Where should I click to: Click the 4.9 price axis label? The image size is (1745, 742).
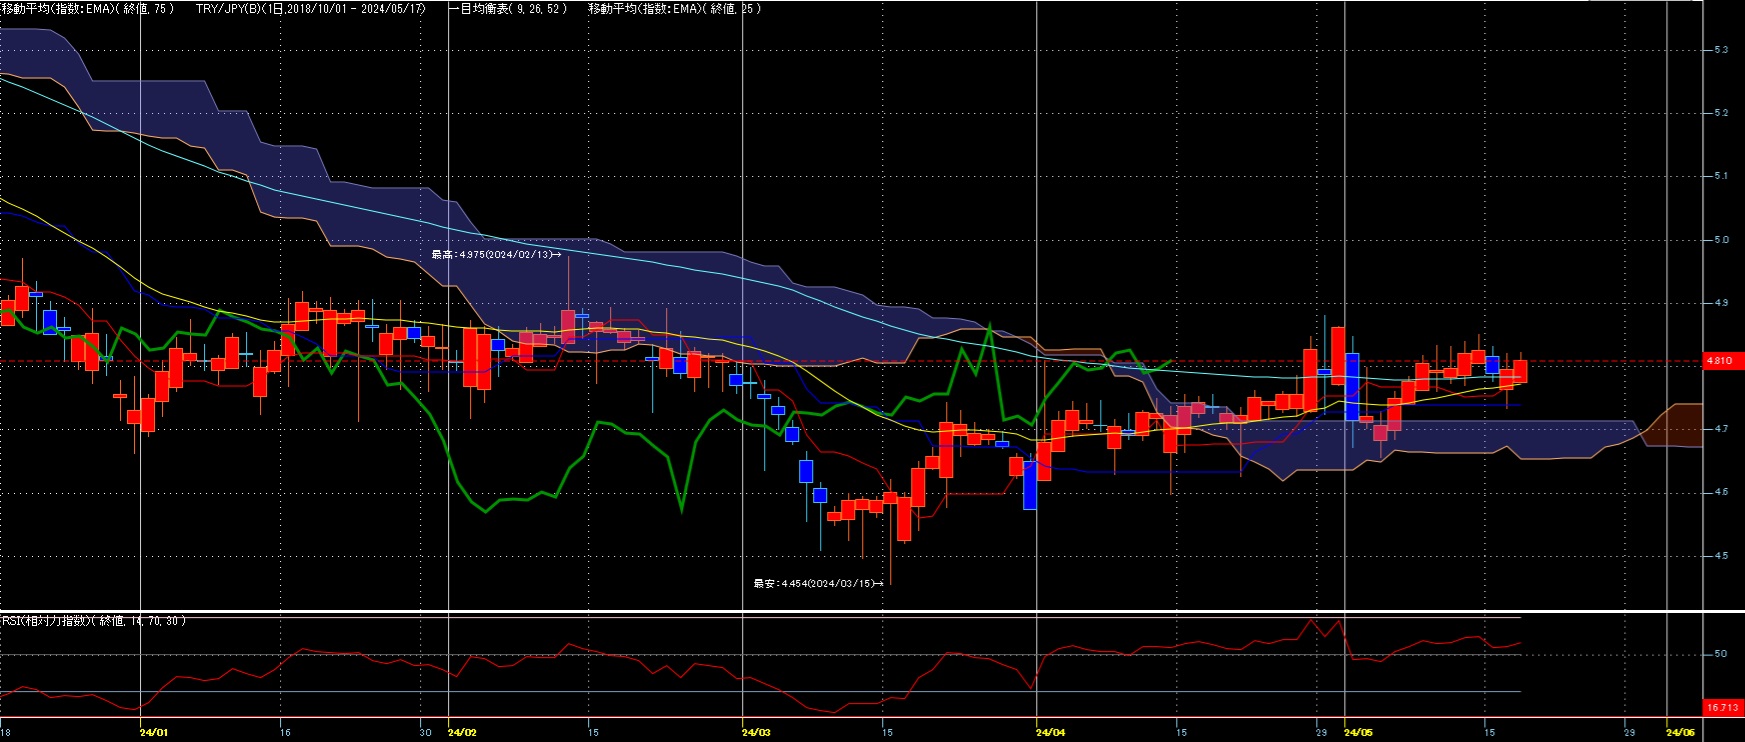[x=1721, y=303]
